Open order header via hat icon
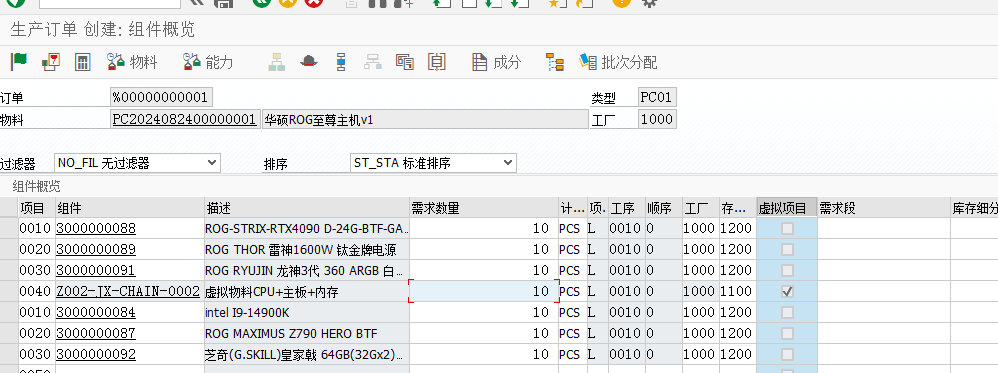 click(309, 62)
